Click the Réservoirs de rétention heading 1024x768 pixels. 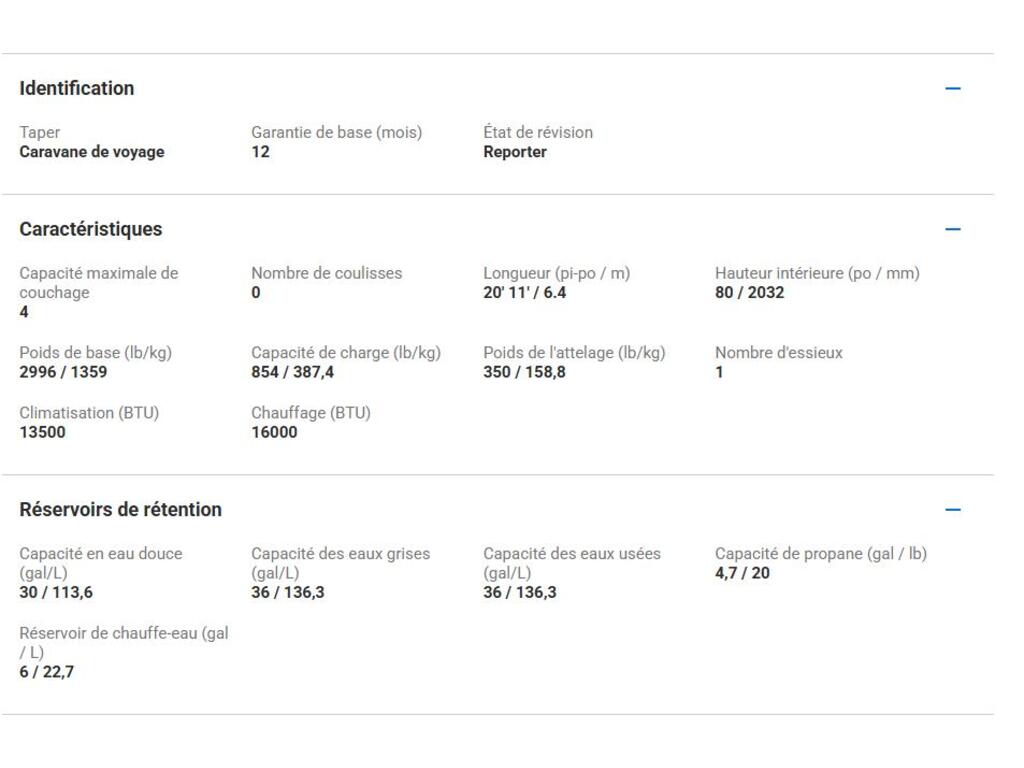point(121,510)
